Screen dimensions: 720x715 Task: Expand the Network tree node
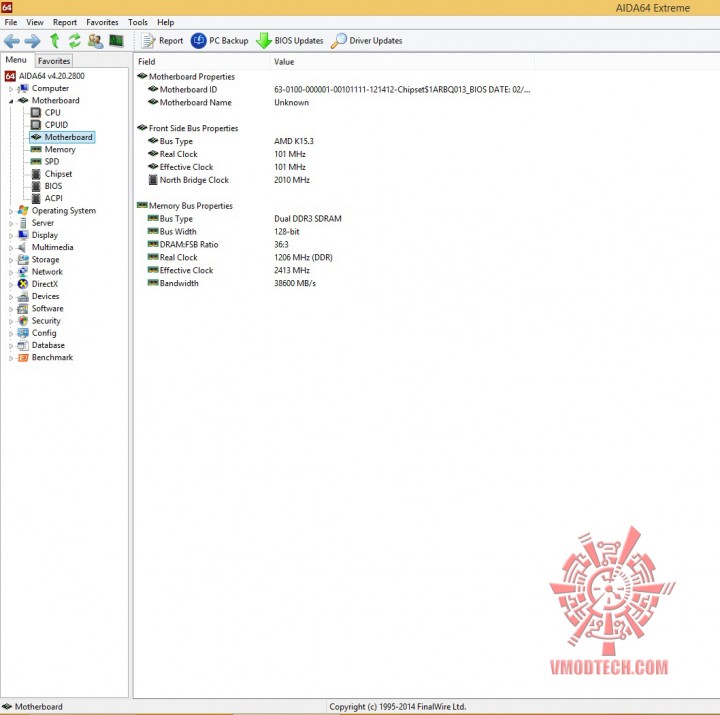coord(11,272)
